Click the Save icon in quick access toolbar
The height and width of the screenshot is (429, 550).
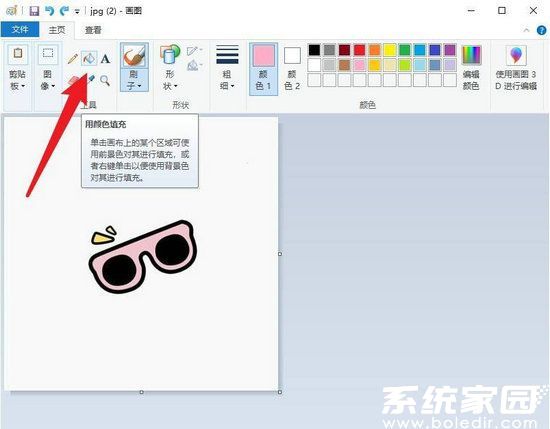tap(34, 11)
